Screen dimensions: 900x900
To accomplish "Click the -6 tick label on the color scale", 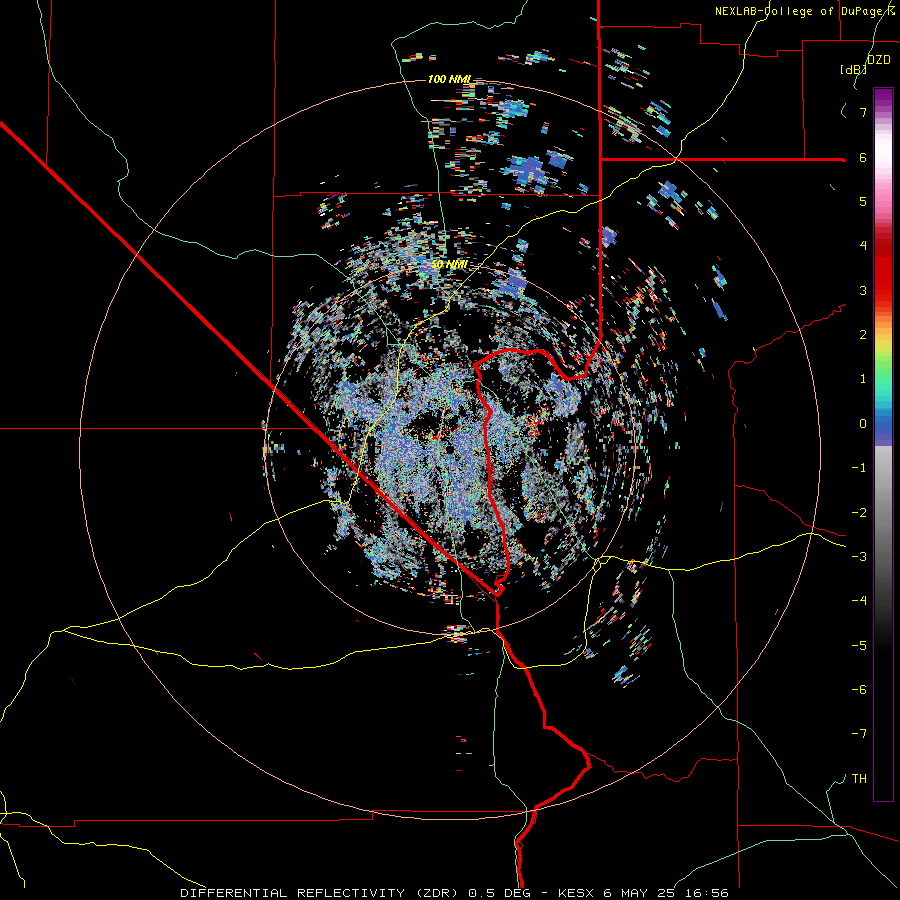I will point(859,690).
